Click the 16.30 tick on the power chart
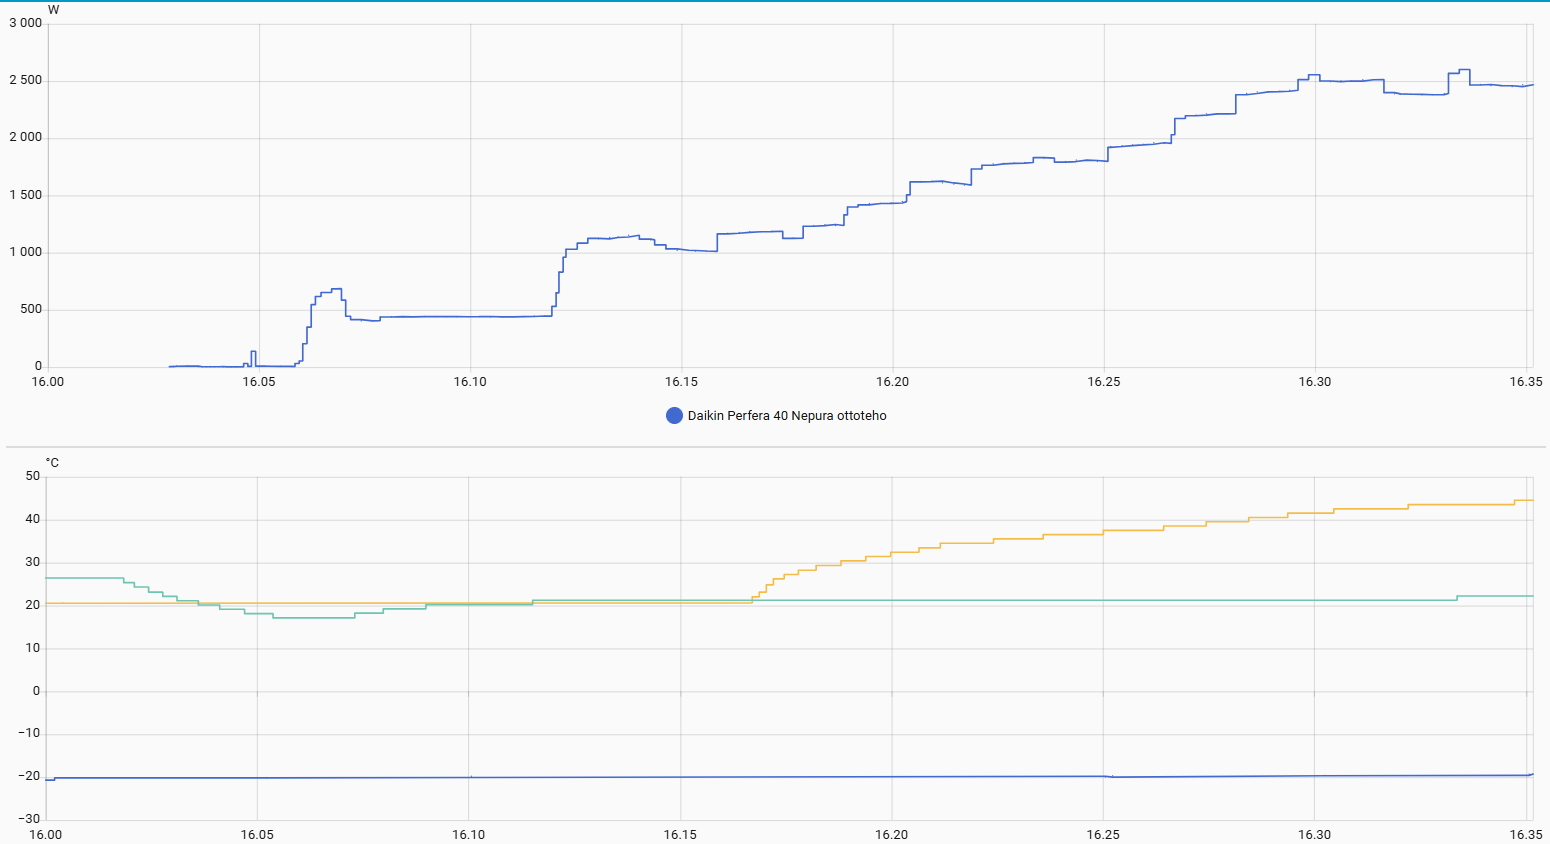Screen dimensions: 1550x844 tap(1315, 382)
